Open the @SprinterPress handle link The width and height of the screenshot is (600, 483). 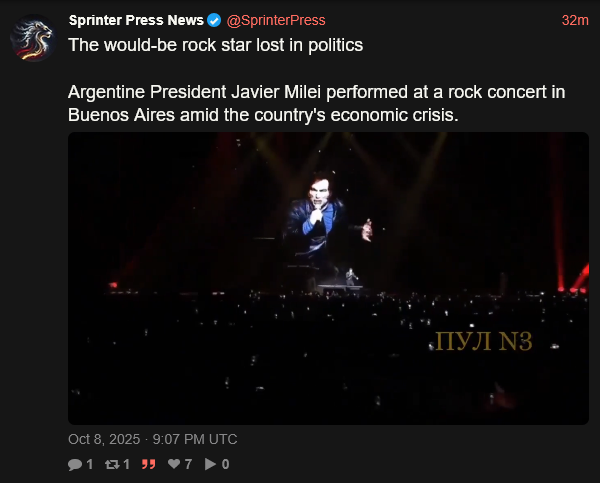(x=276, y=20)
